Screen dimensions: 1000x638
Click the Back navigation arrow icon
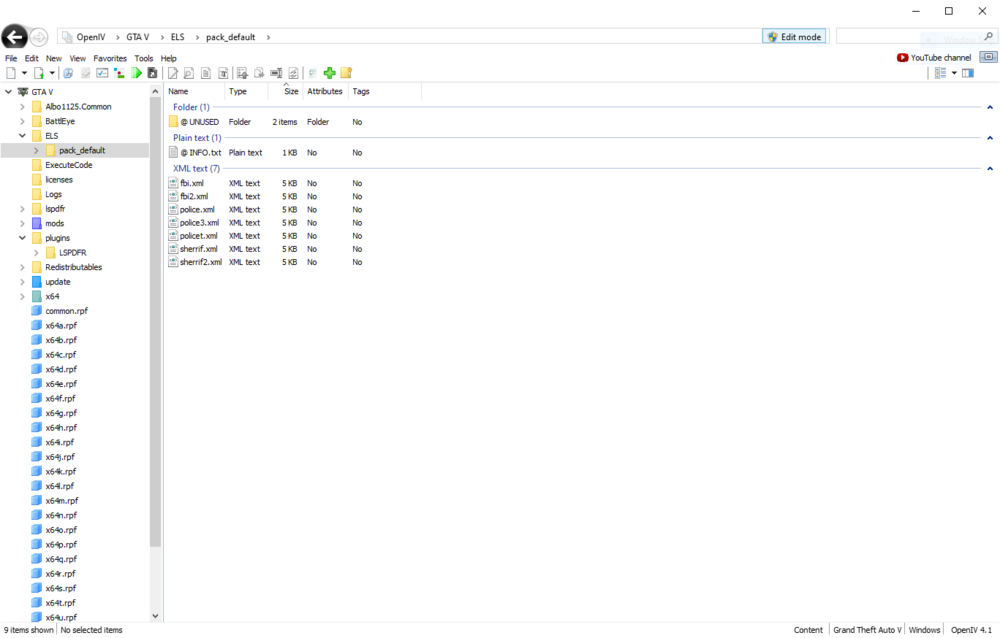pos(14,36)
